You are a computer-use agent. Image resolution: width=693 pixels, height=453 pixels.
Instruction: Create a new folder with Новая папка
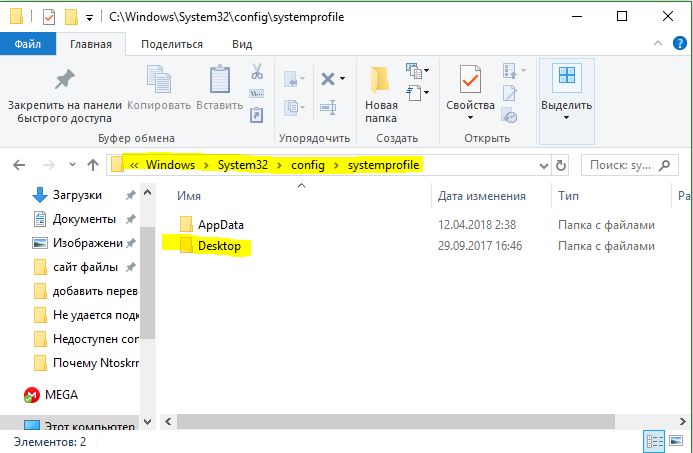point(381,94)
